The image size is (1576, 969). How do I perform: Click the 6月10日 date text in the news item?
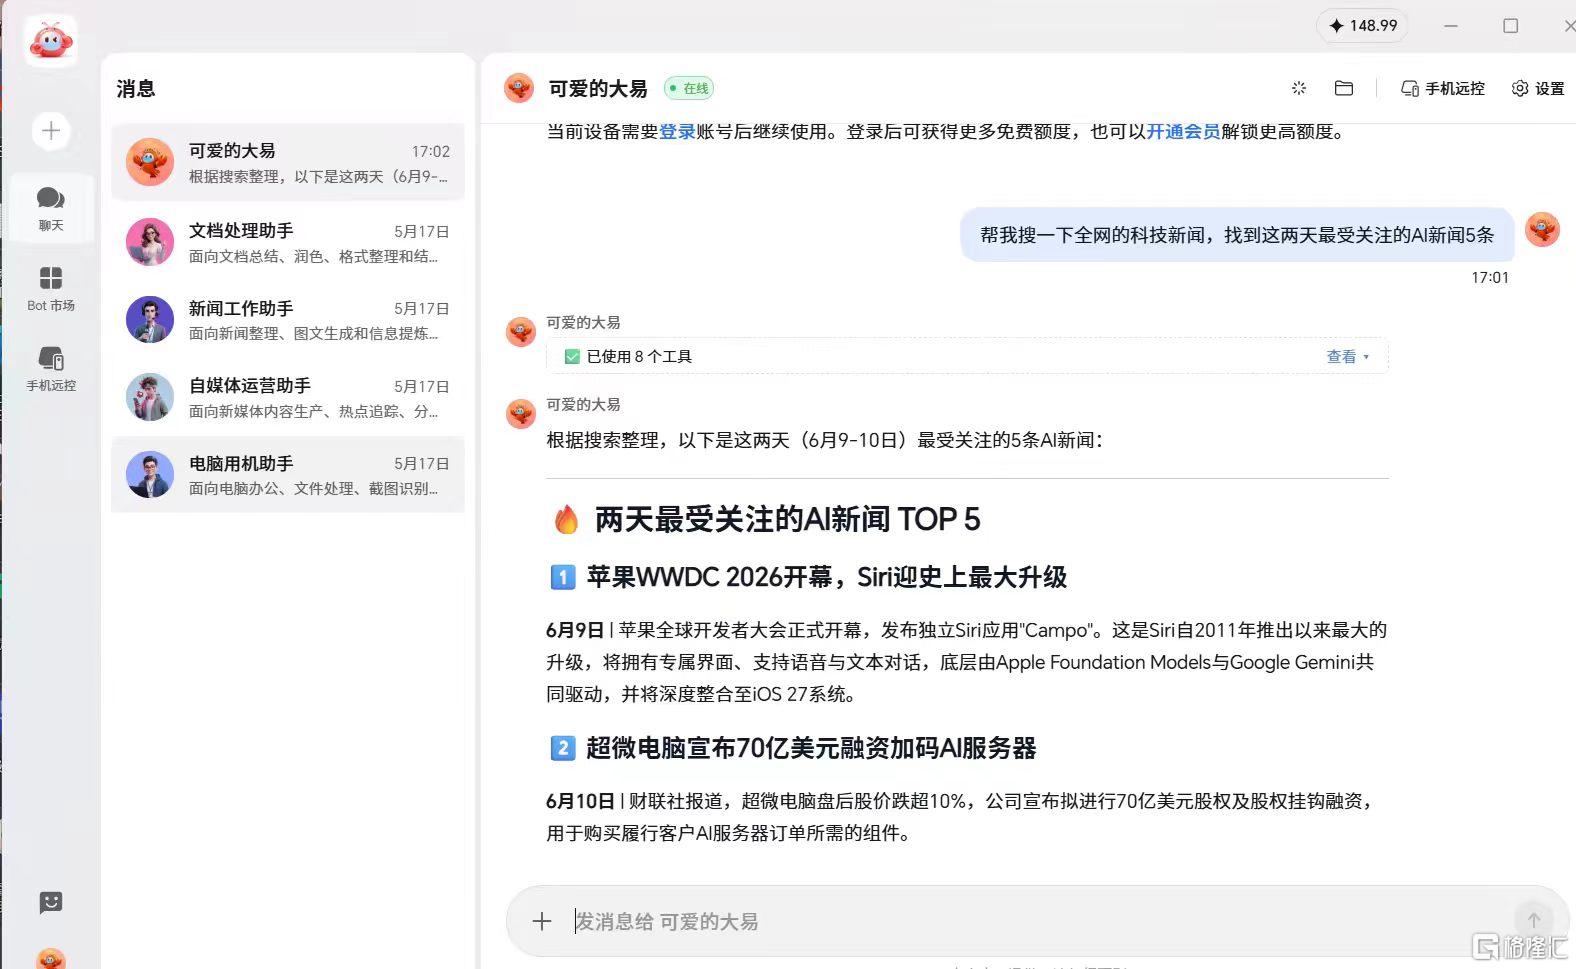click(580, 801)
